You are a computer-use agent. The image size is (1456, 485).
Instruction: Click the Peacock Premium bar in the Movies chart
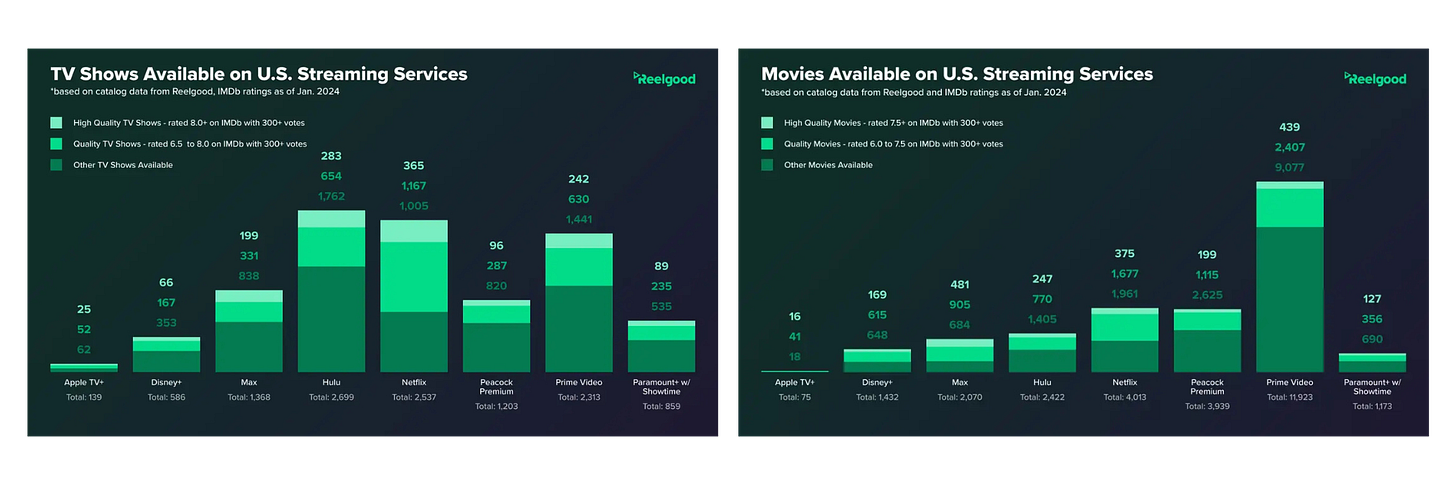[x=1206, y=341]
